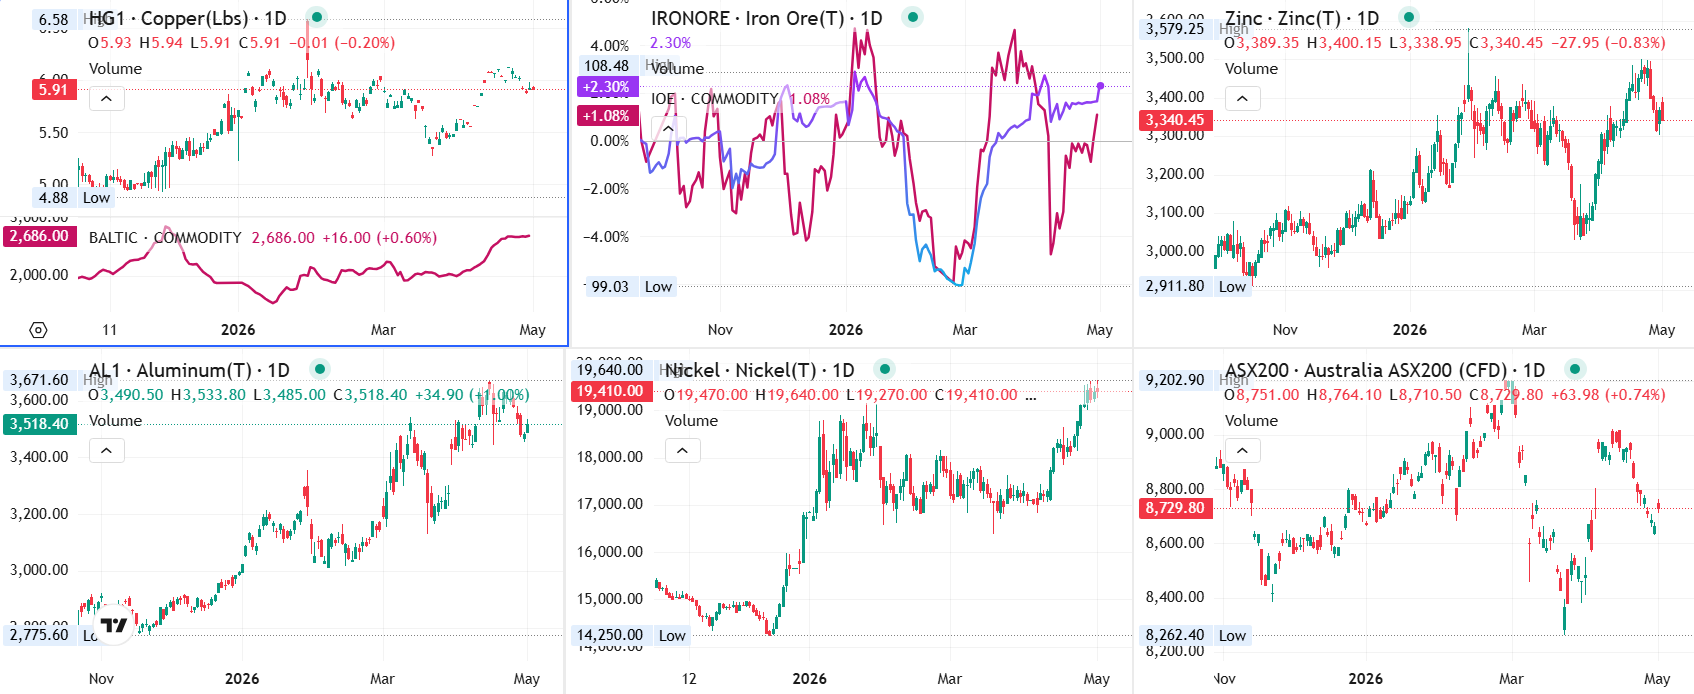
Task: Collapse the ASX200 chart legend chevron
Action: [1243, 450]
